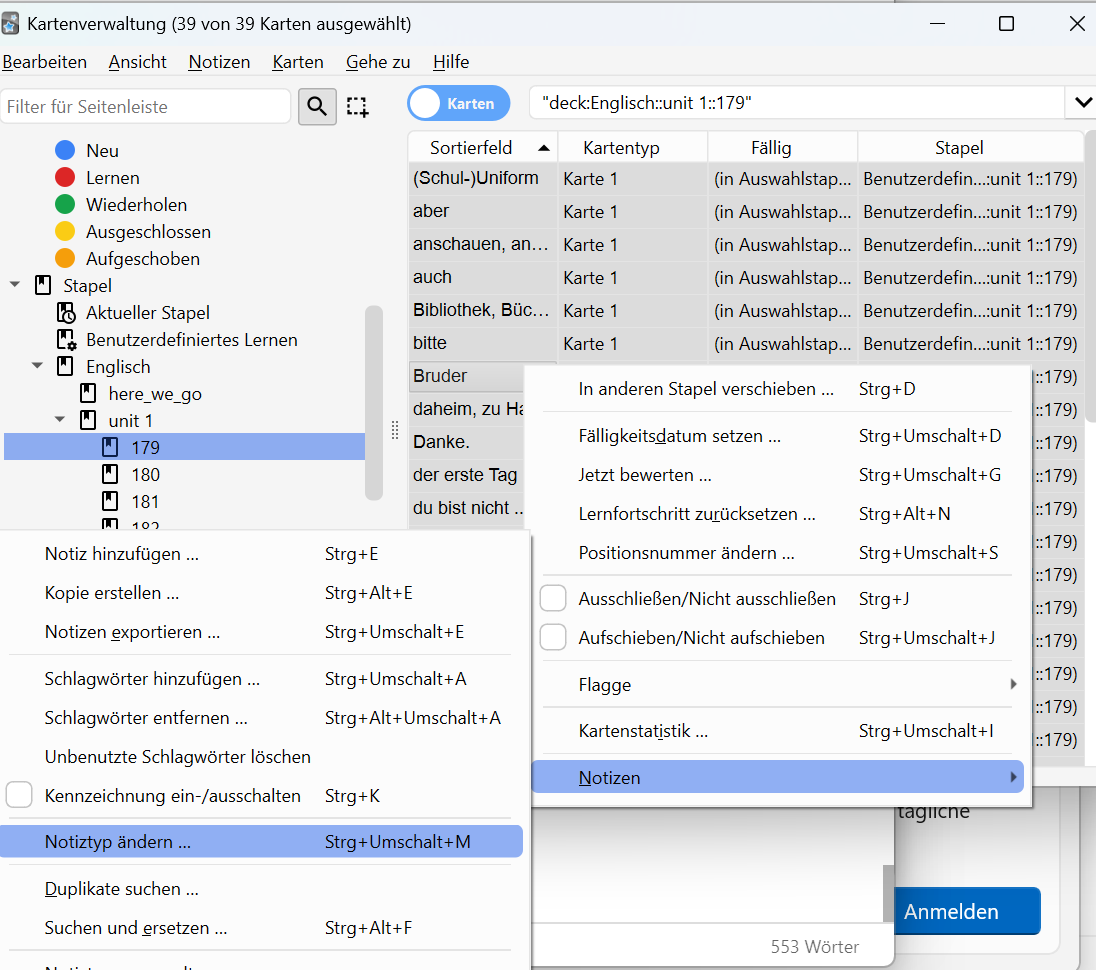
Task: Click the sidebar vertical scrollbar
Action: tap(374, 403)
